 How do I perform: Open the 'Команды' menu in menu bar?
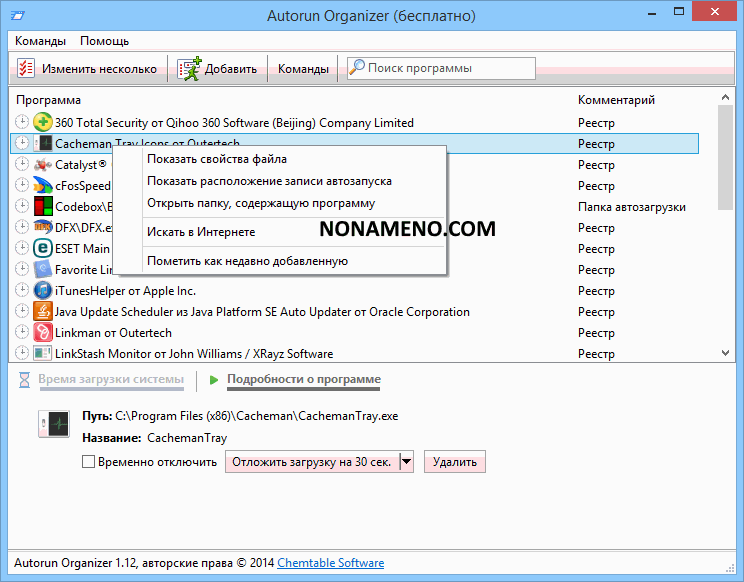click(41, 41)
